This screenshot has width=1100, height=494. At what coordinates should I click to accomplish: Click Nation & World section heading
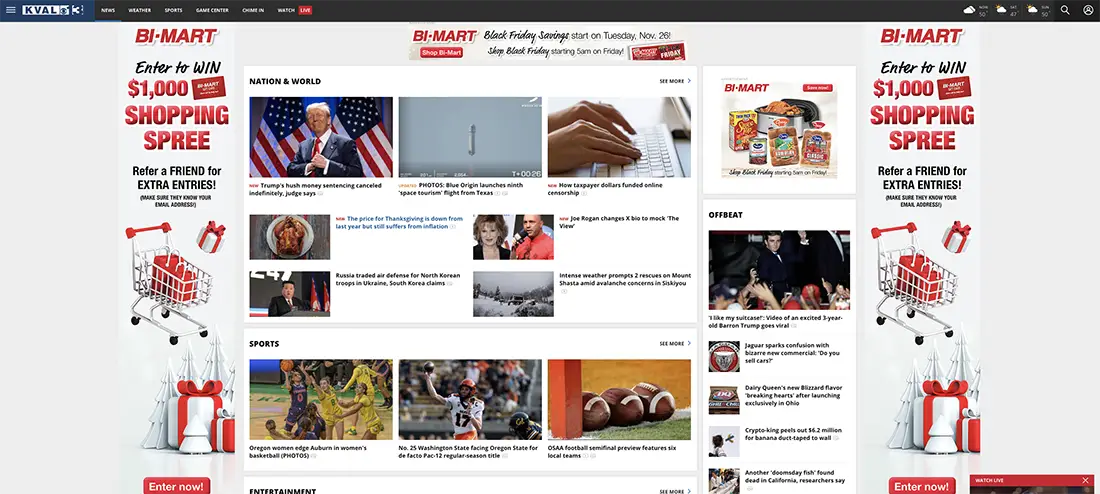(285, 81)
